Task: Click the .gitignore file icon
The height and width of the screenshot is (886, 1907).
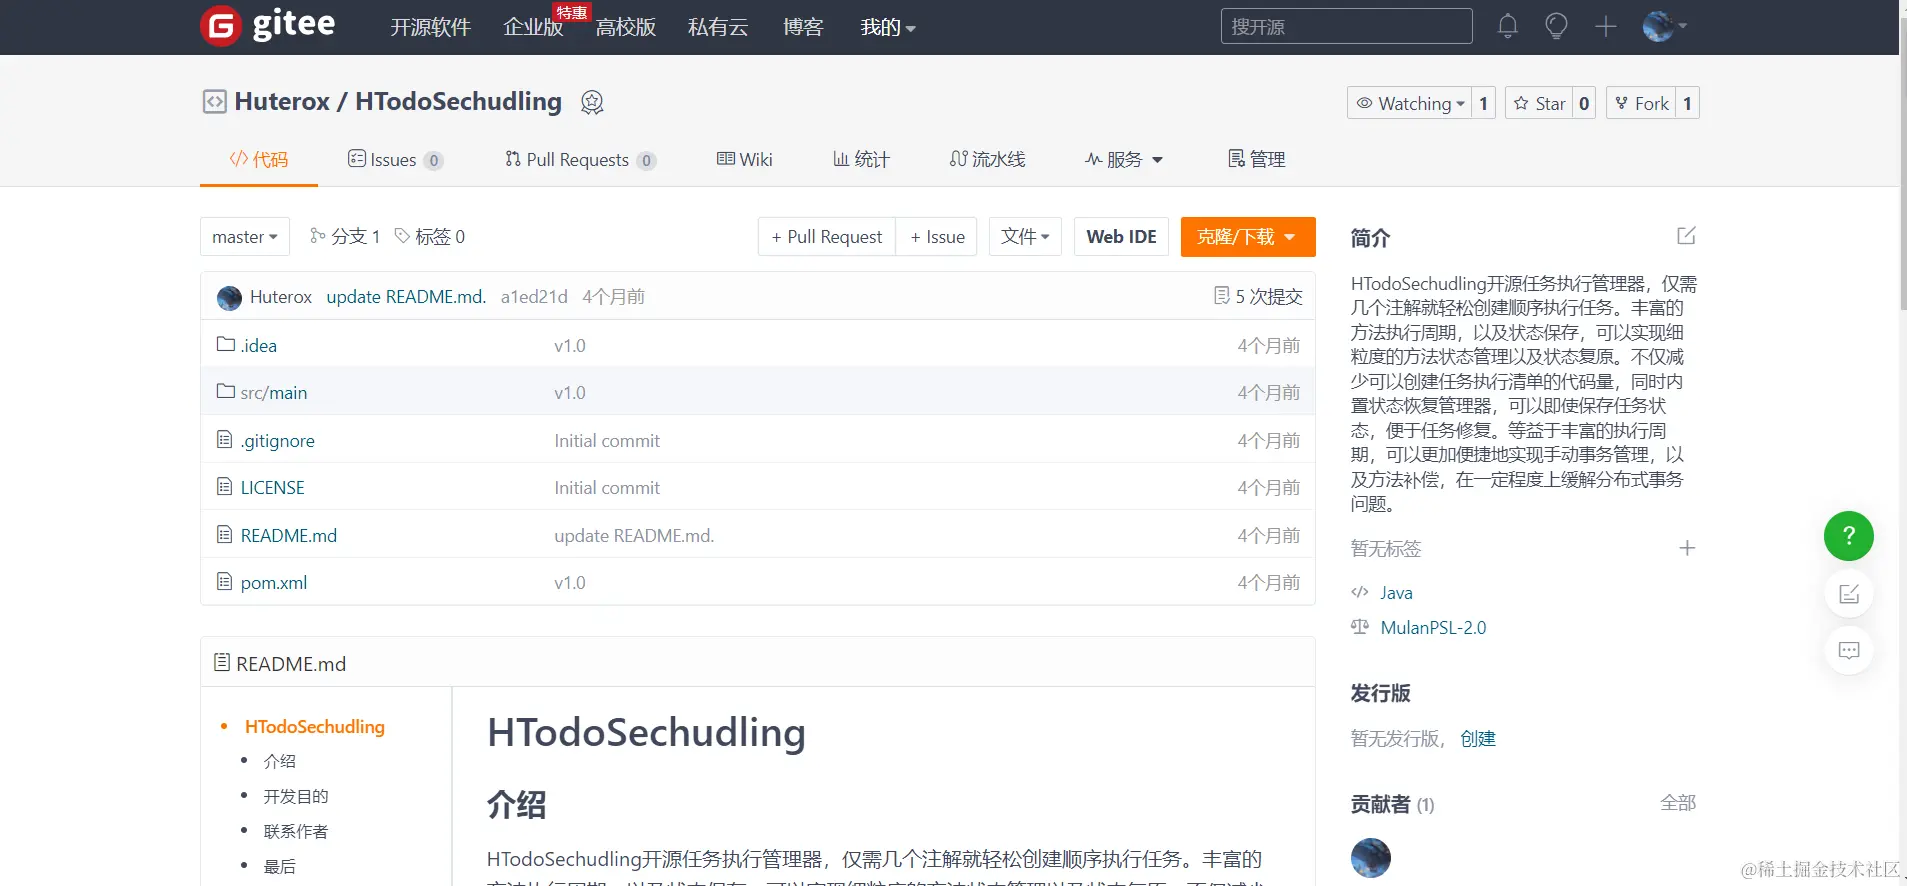Action: (225, 439)
